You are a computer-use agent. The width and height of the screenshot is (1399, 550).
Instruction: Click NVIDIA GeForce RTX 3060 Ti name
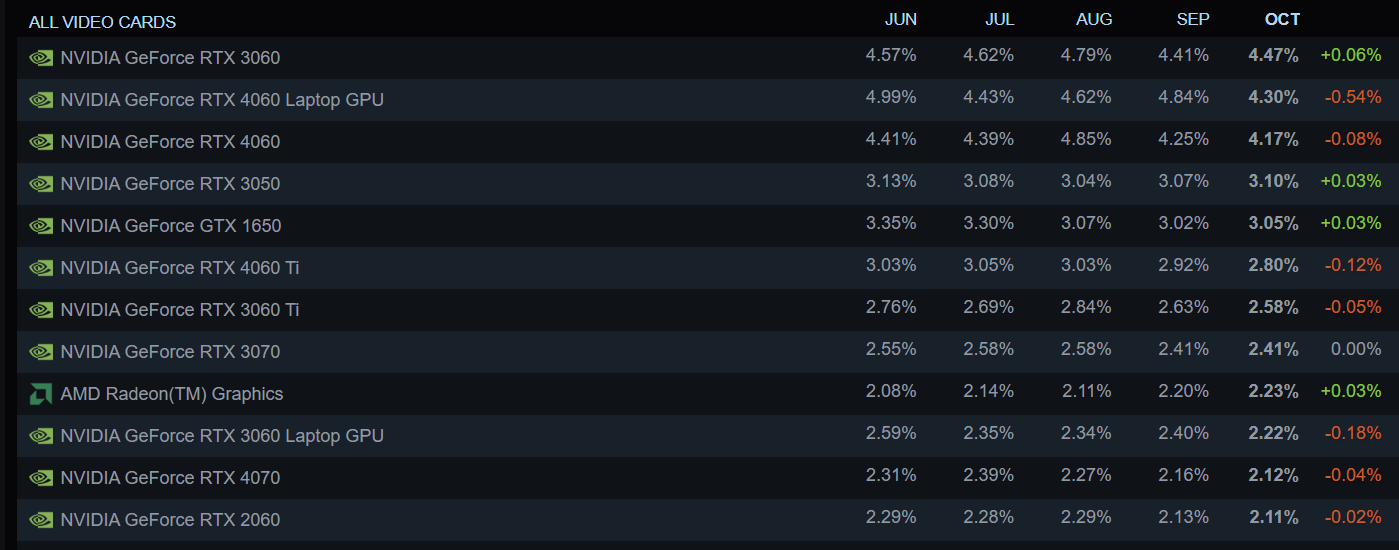[180, 310]
